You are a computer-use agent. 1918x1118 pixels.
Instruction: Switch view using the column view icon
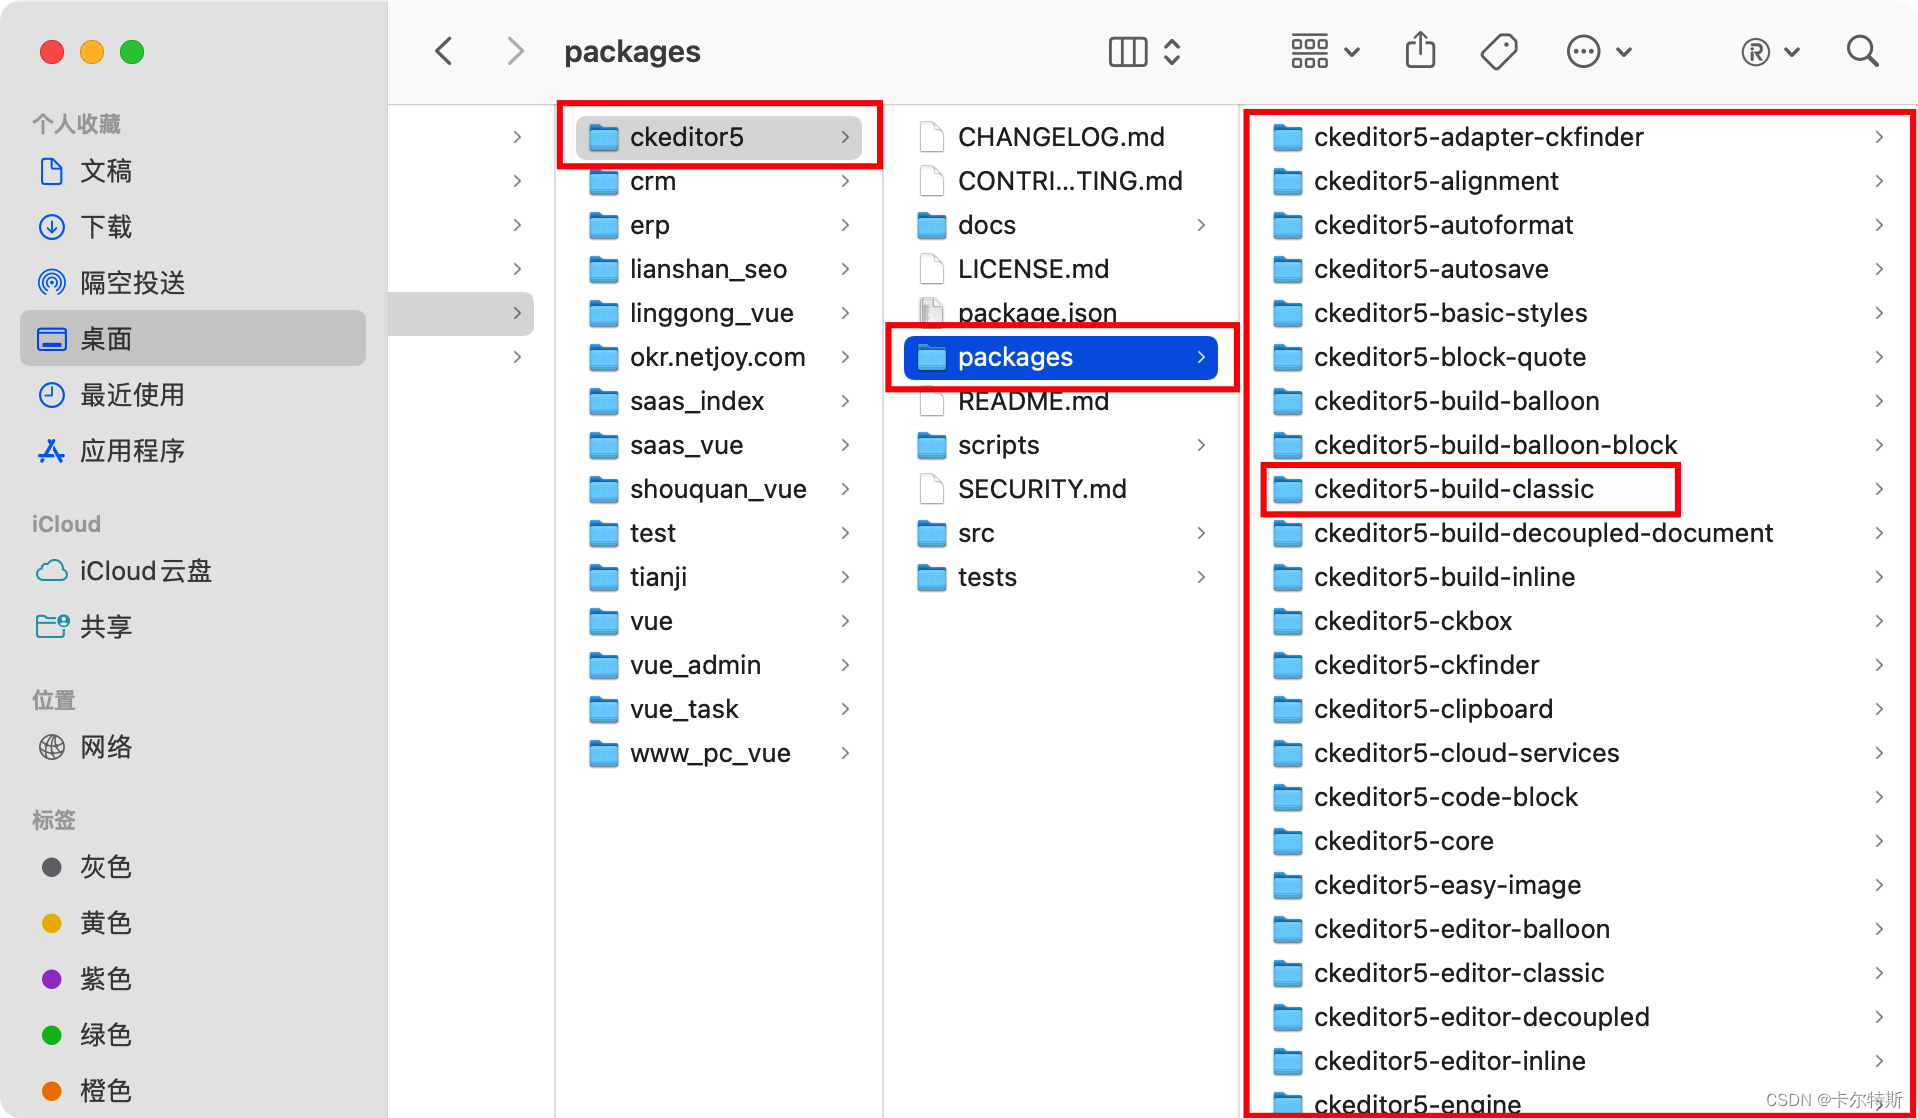(1127, 51)
